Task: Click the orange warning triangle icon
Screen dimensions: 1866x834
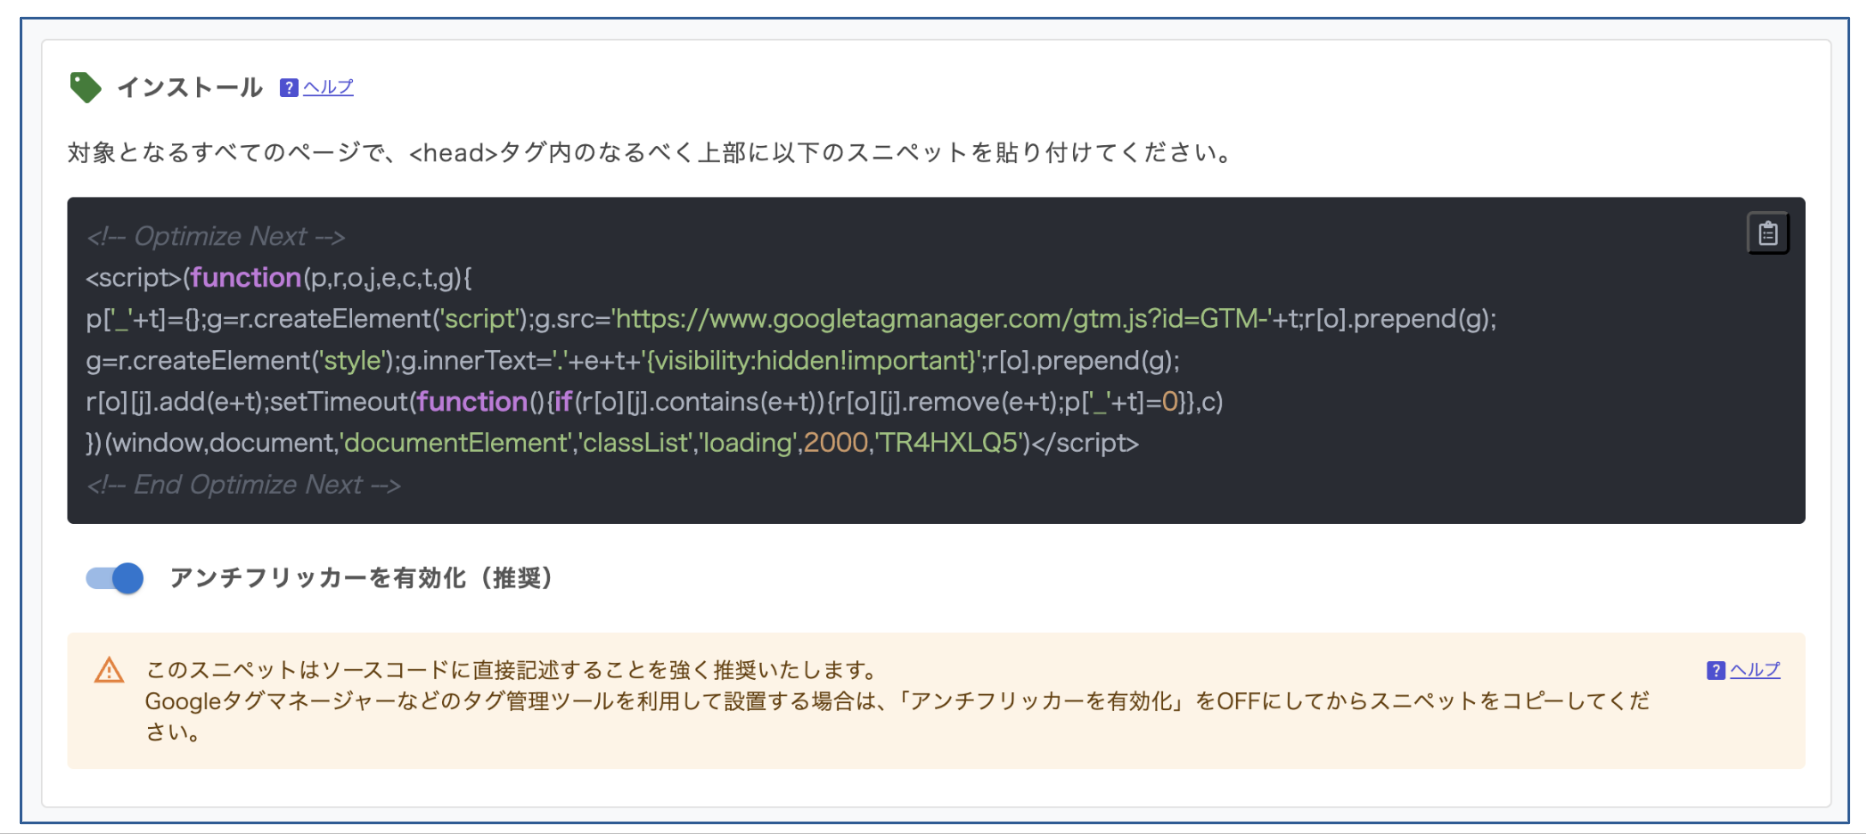Action: (109, 670)
